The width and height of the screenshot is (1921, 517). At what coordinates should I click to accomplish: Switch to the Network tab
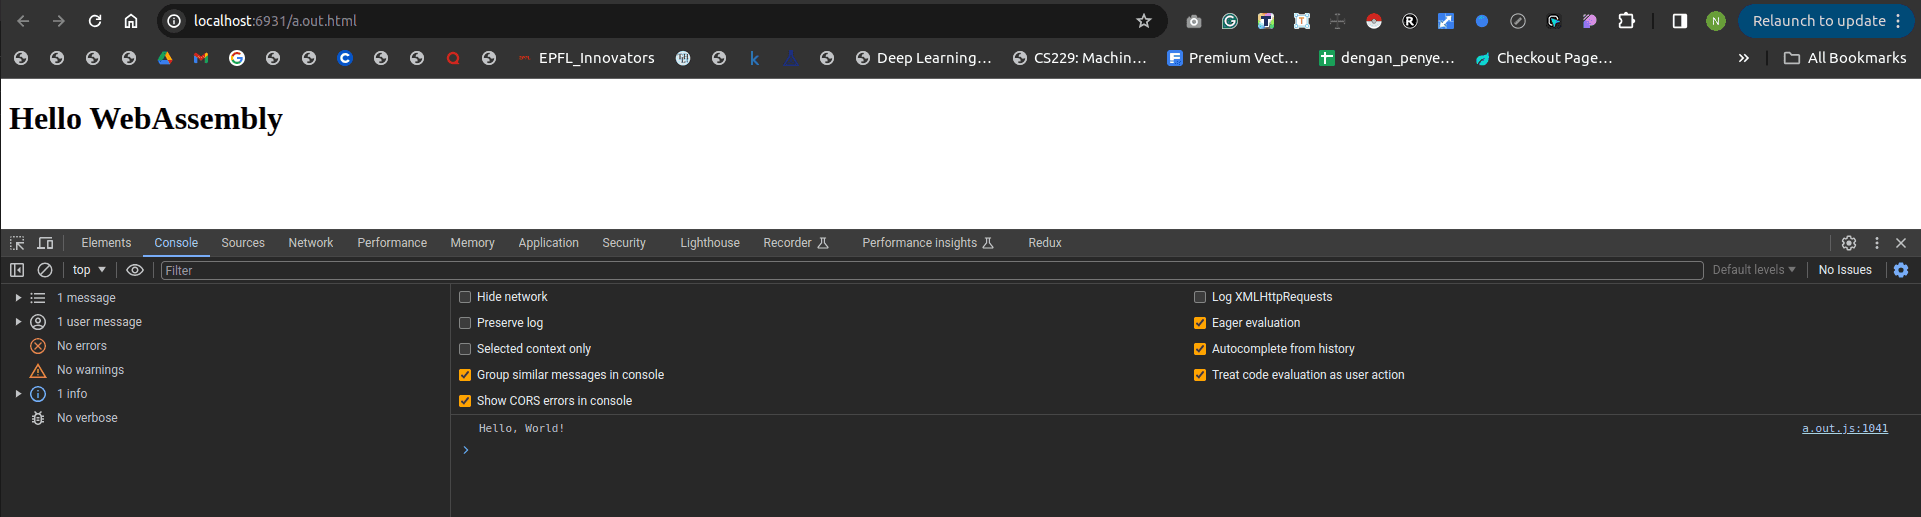[310, 243]
